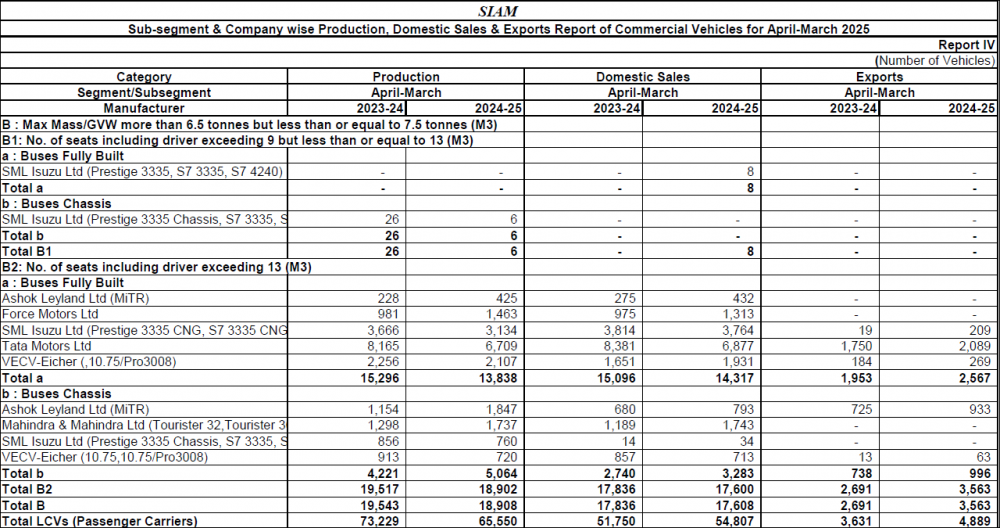This screenshot has width=1000, height=528.
Task: Select the 'Tata Motors Ltd' row label
Action: [x=47, y=346]
